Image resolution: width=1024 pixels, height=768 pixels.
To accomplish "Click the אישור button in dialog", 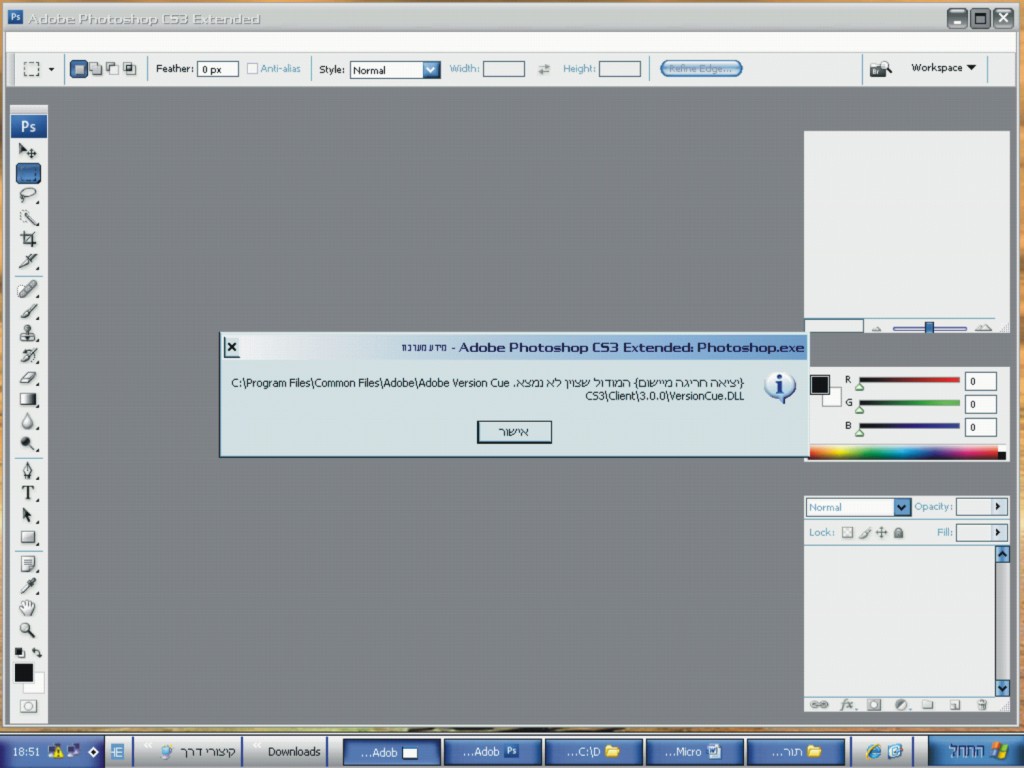I will point(514,432).
